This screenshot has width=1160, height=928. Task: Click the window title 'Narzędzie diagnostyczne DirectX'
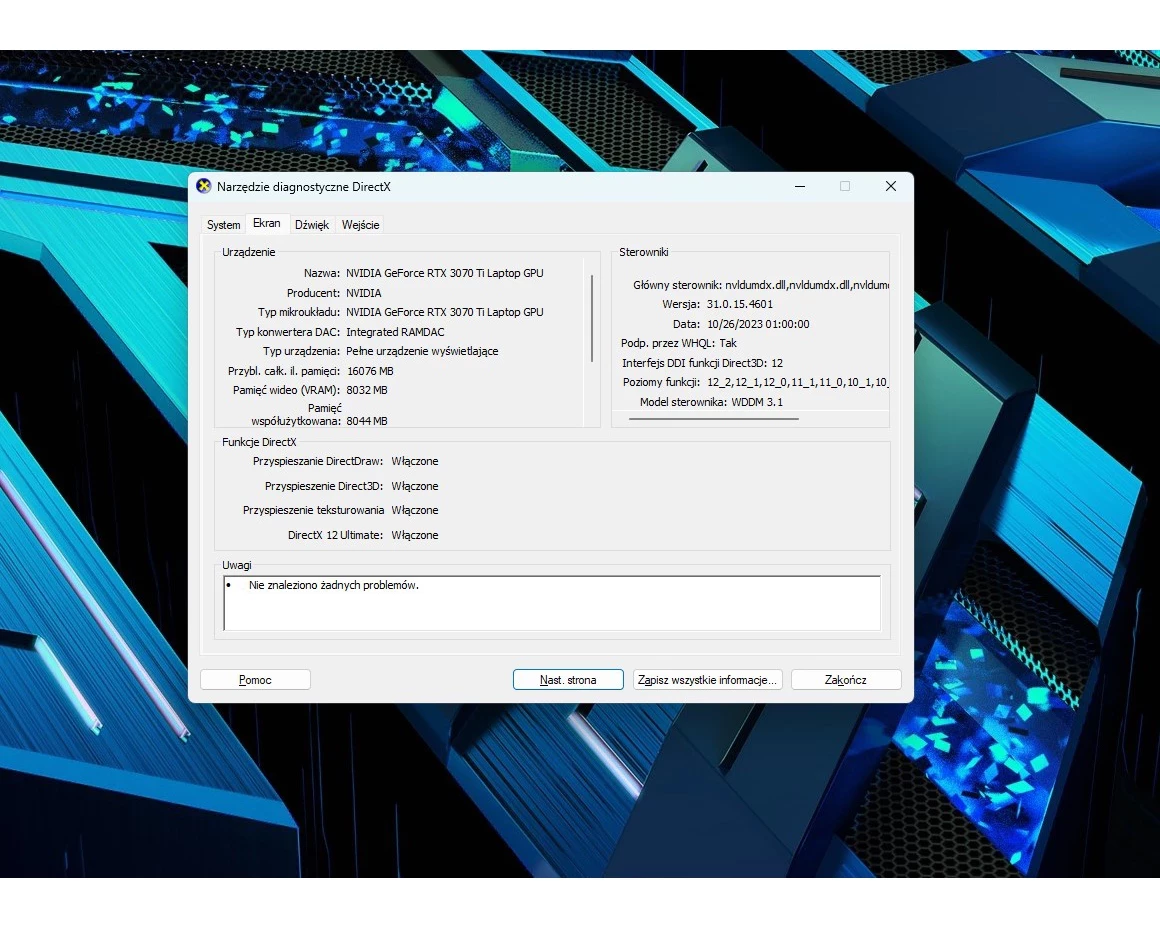303,186
